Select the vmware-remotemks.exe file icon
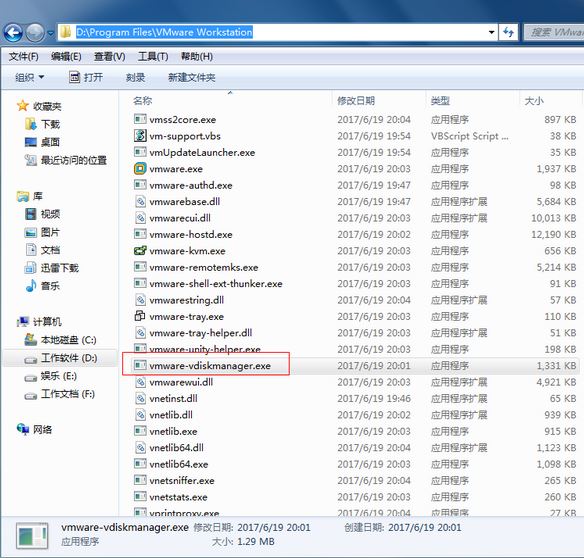 coord(140,267)
